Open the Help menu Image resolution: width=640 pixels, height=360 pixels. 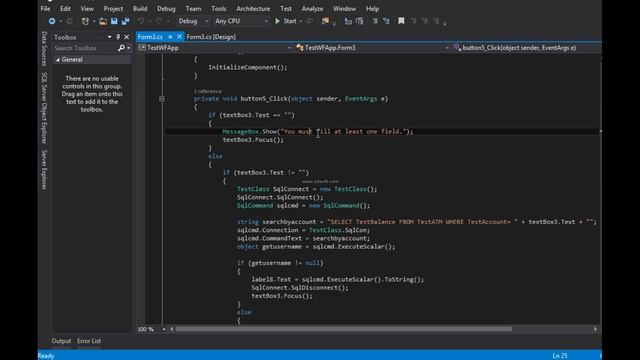click(372, 9)
